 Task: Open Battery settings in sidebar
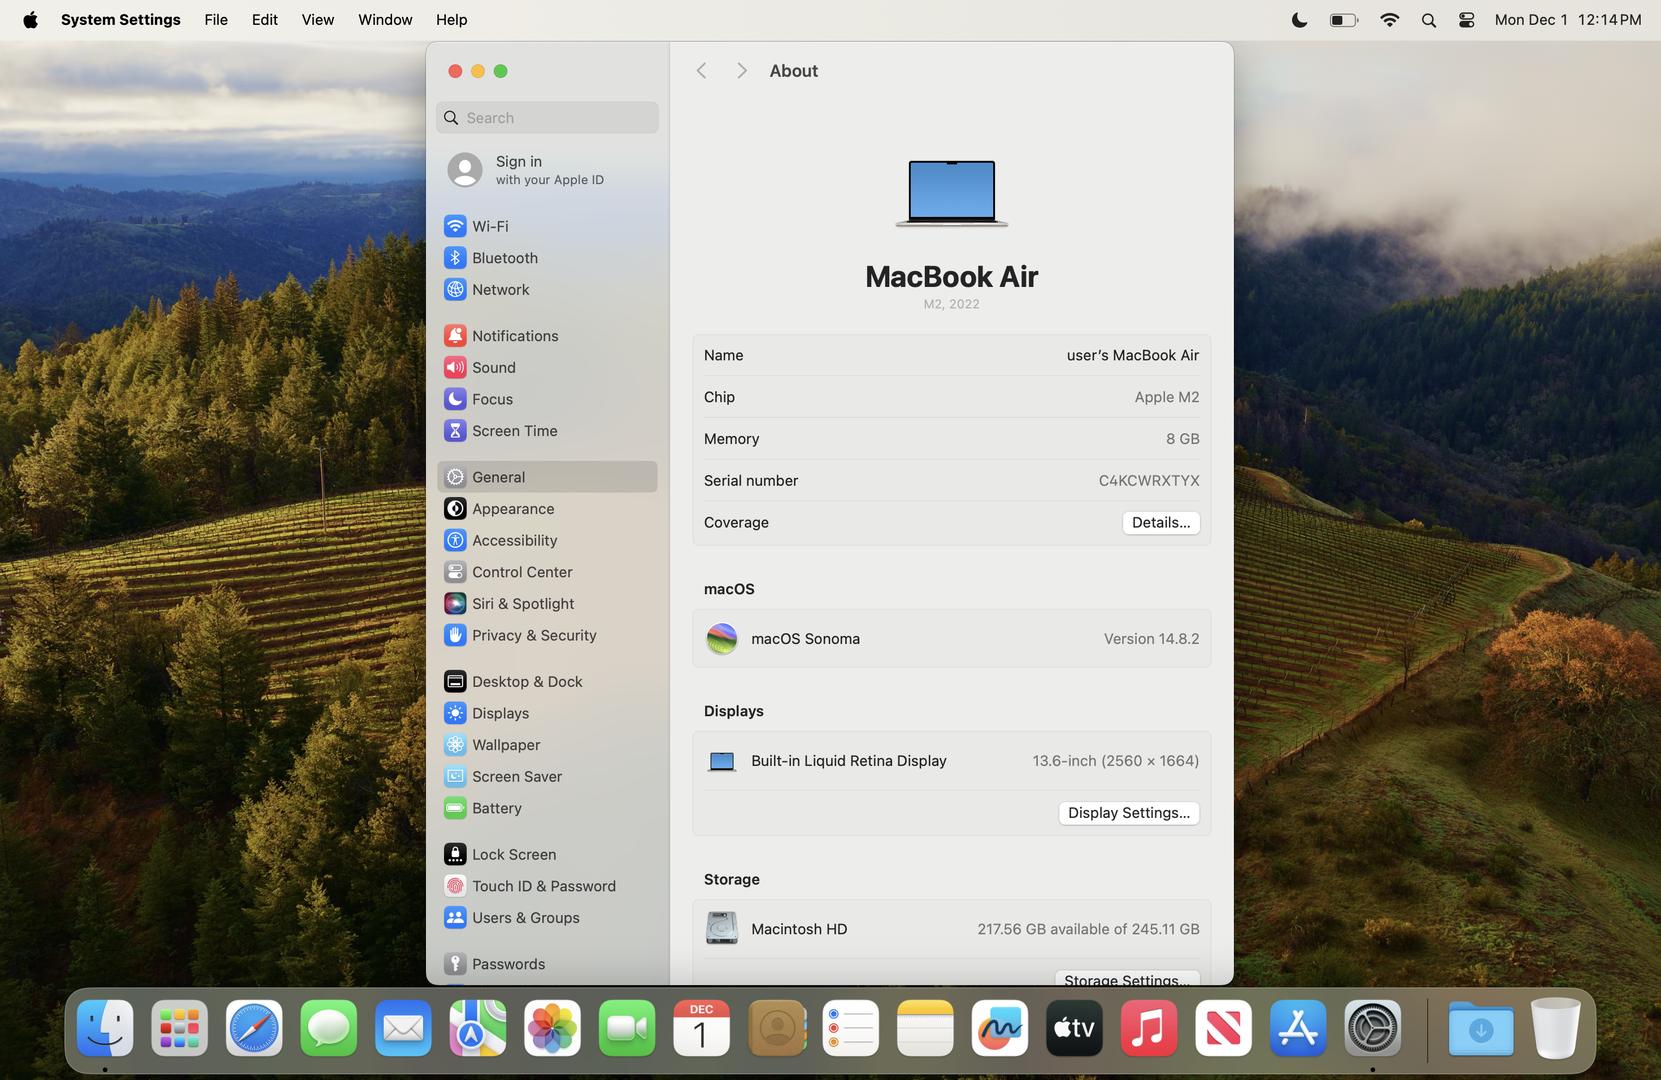496,808
